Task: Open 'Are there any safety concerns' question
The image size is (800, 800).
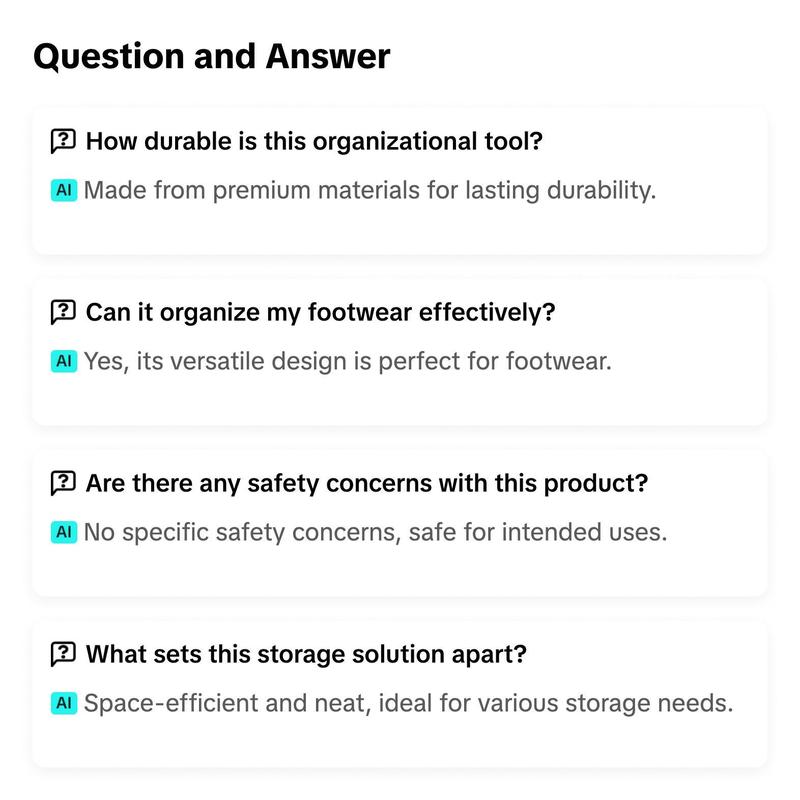Action: (x=367, y=483)
